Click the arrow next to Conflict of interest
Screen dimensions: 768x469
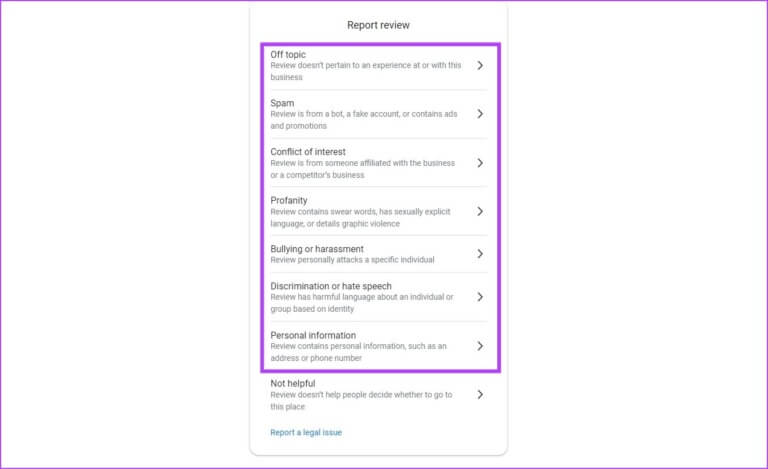(x=480, y=163)
